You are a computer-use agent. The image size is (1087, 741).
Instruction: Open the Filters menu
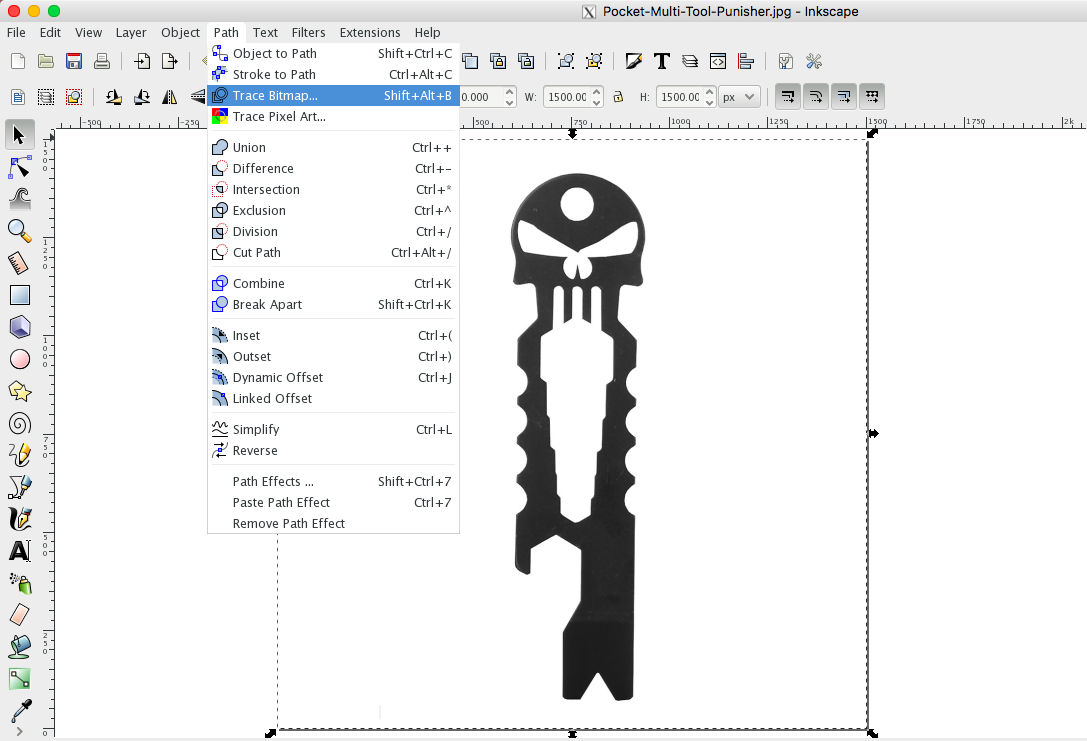pos(308,33)
